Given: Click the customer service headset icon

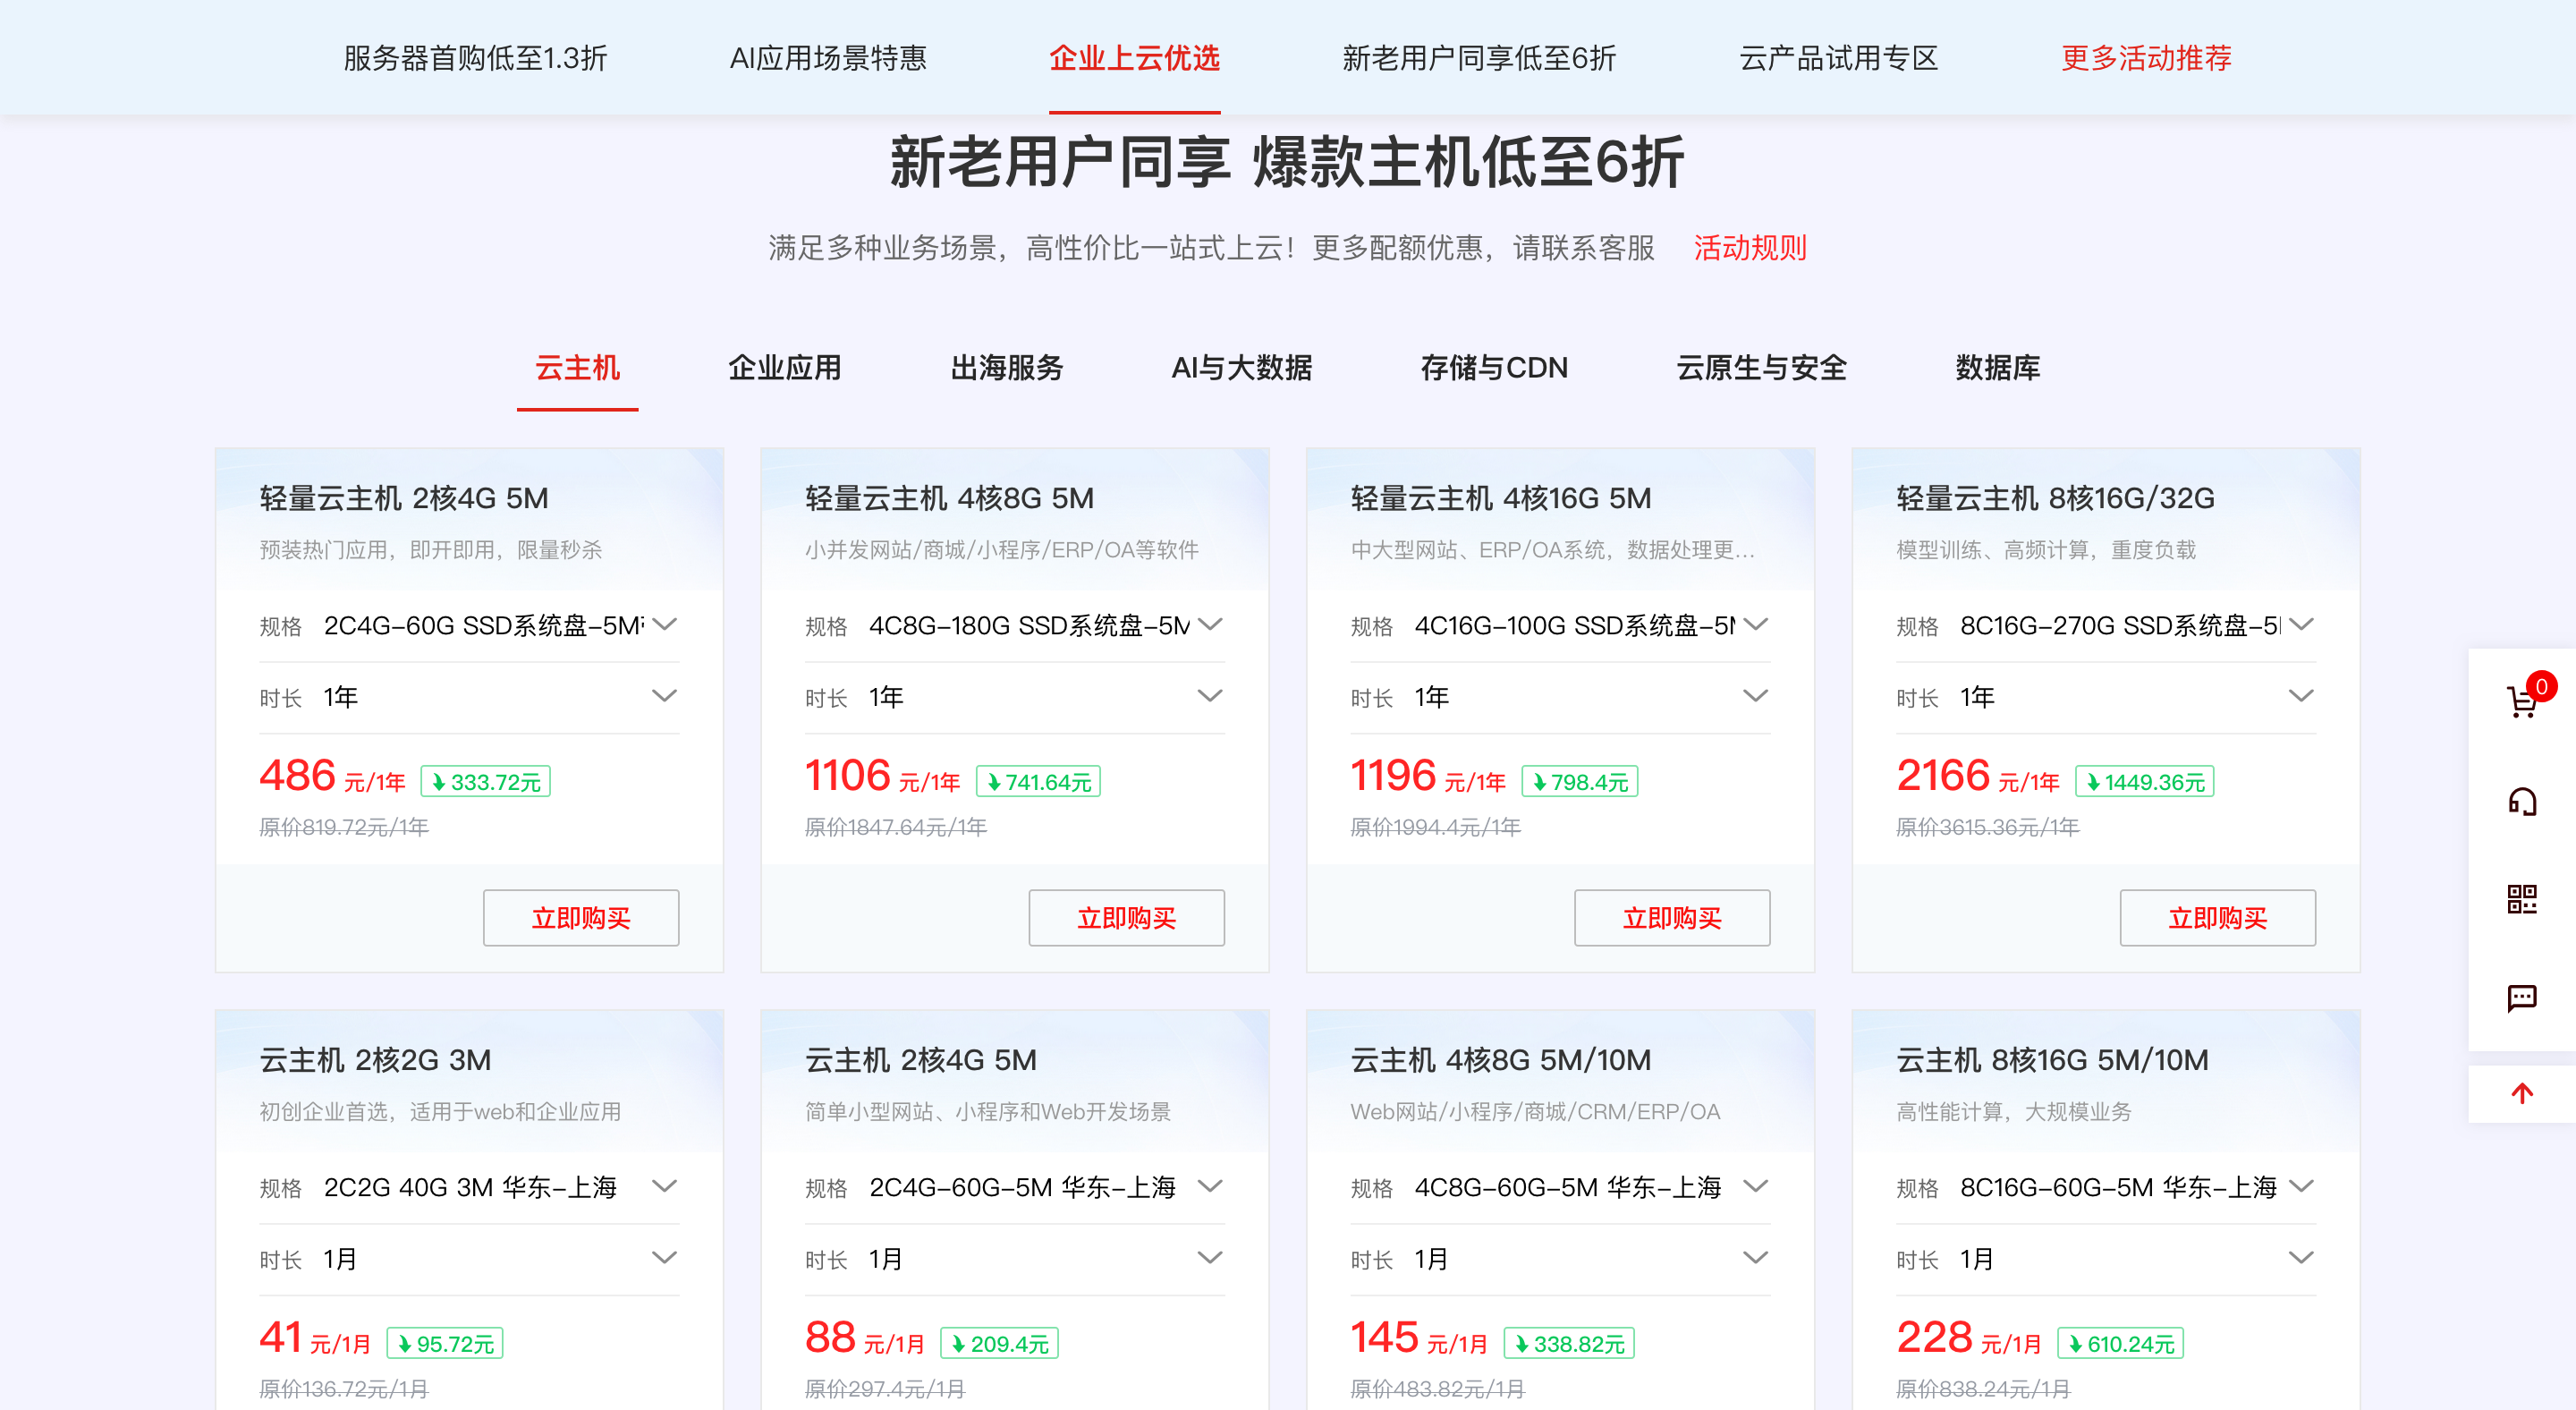Looking at the screenshot, I should (x=2521, y=801).
